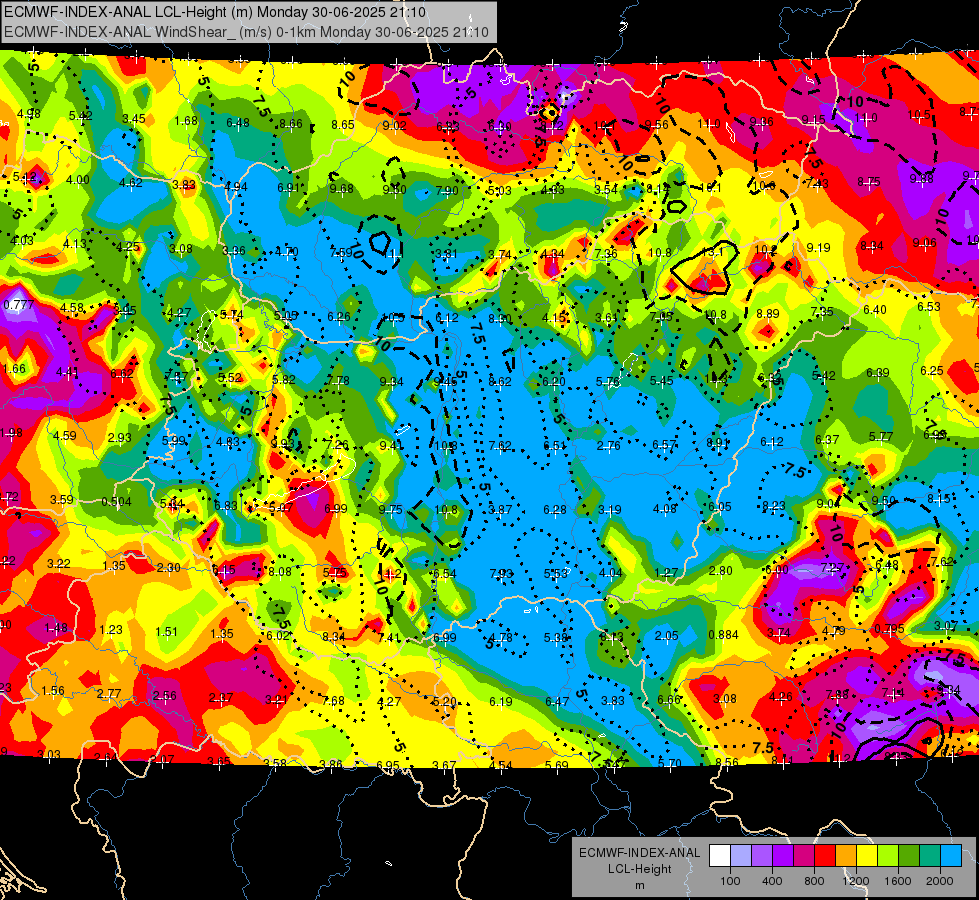Click the 8.66 wind shear value
979x900 pixels.
coord(291,124)
